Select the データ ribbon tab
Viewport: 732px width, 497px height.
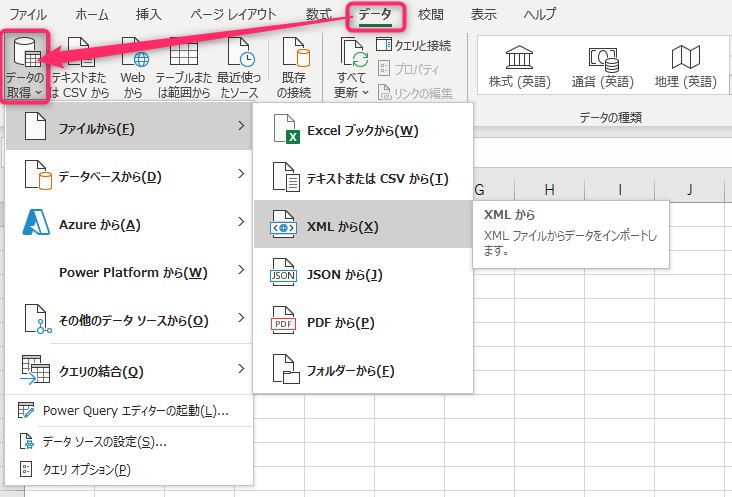[375, 14]
